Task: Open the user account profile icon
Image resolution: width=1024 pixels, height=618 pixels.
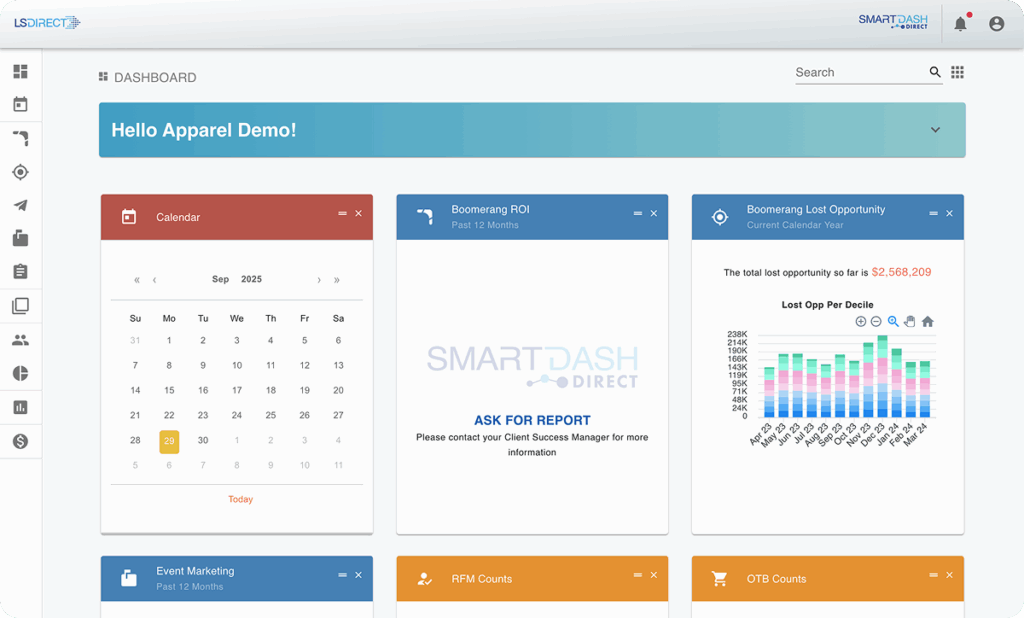Action: pos(996,24)
